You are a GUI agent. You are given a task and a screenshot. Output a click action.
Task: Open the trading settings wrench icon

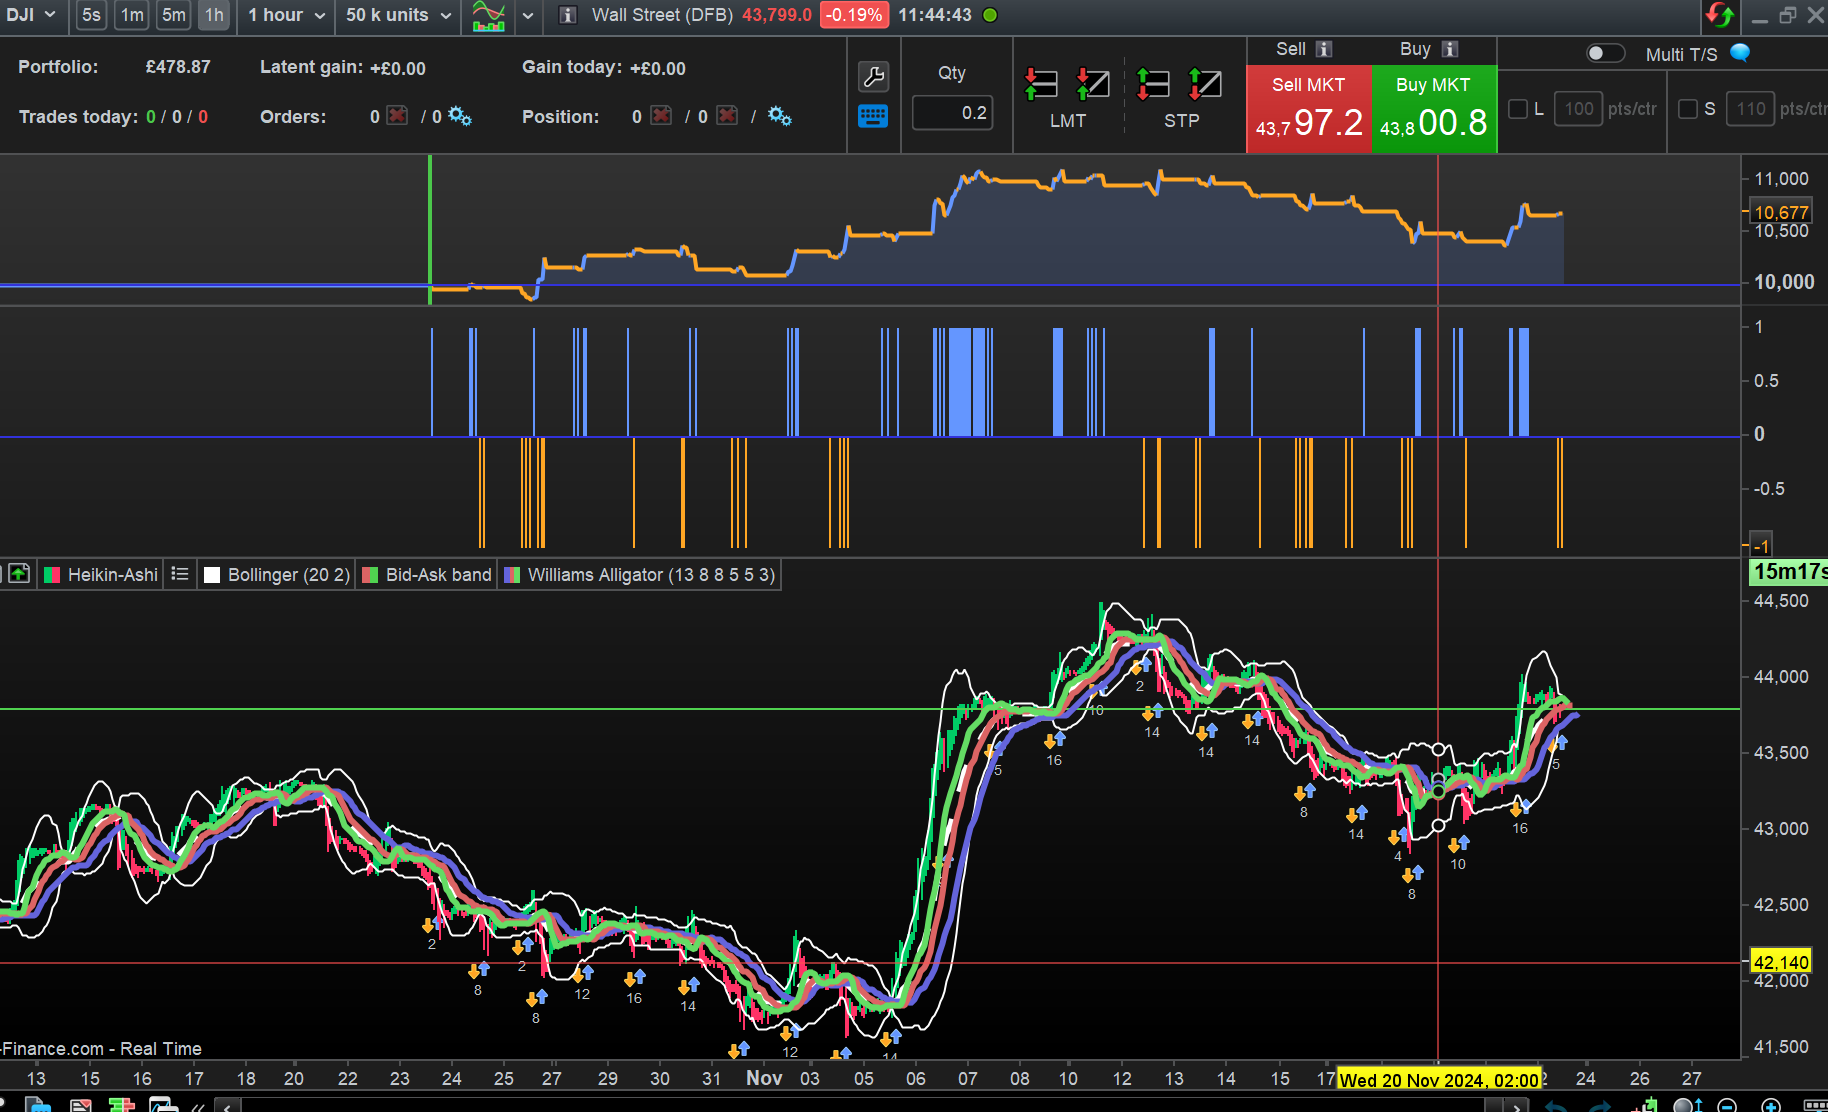point(873,76)
